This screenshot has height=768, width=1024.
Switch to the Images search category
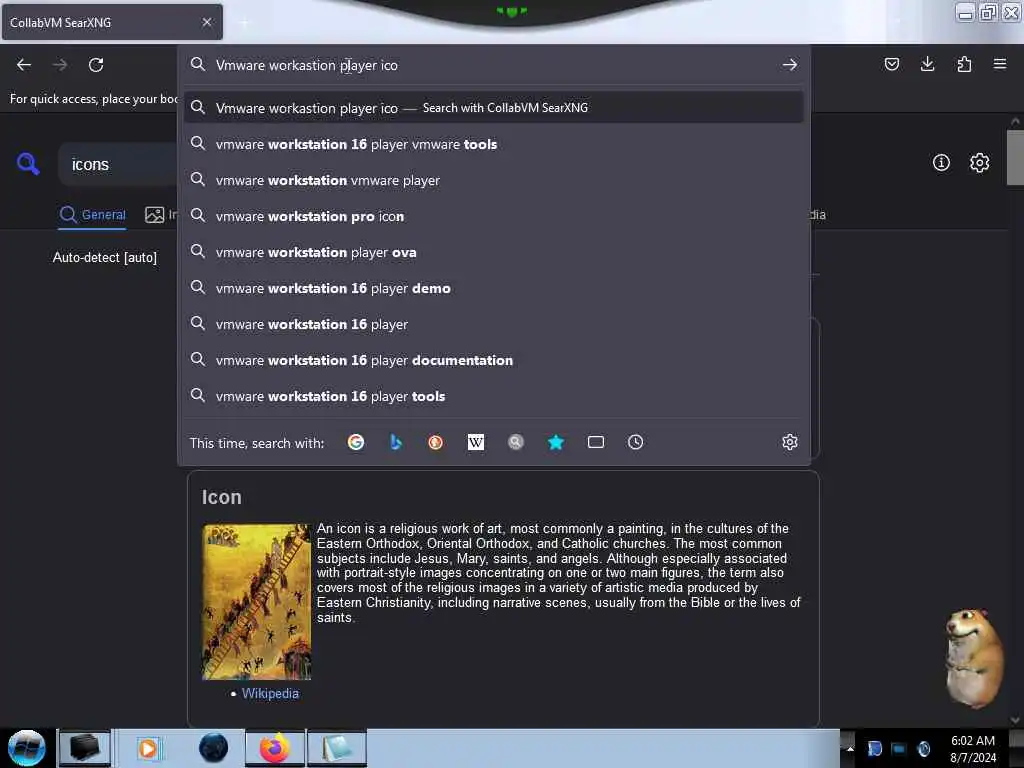click(161, 214)
